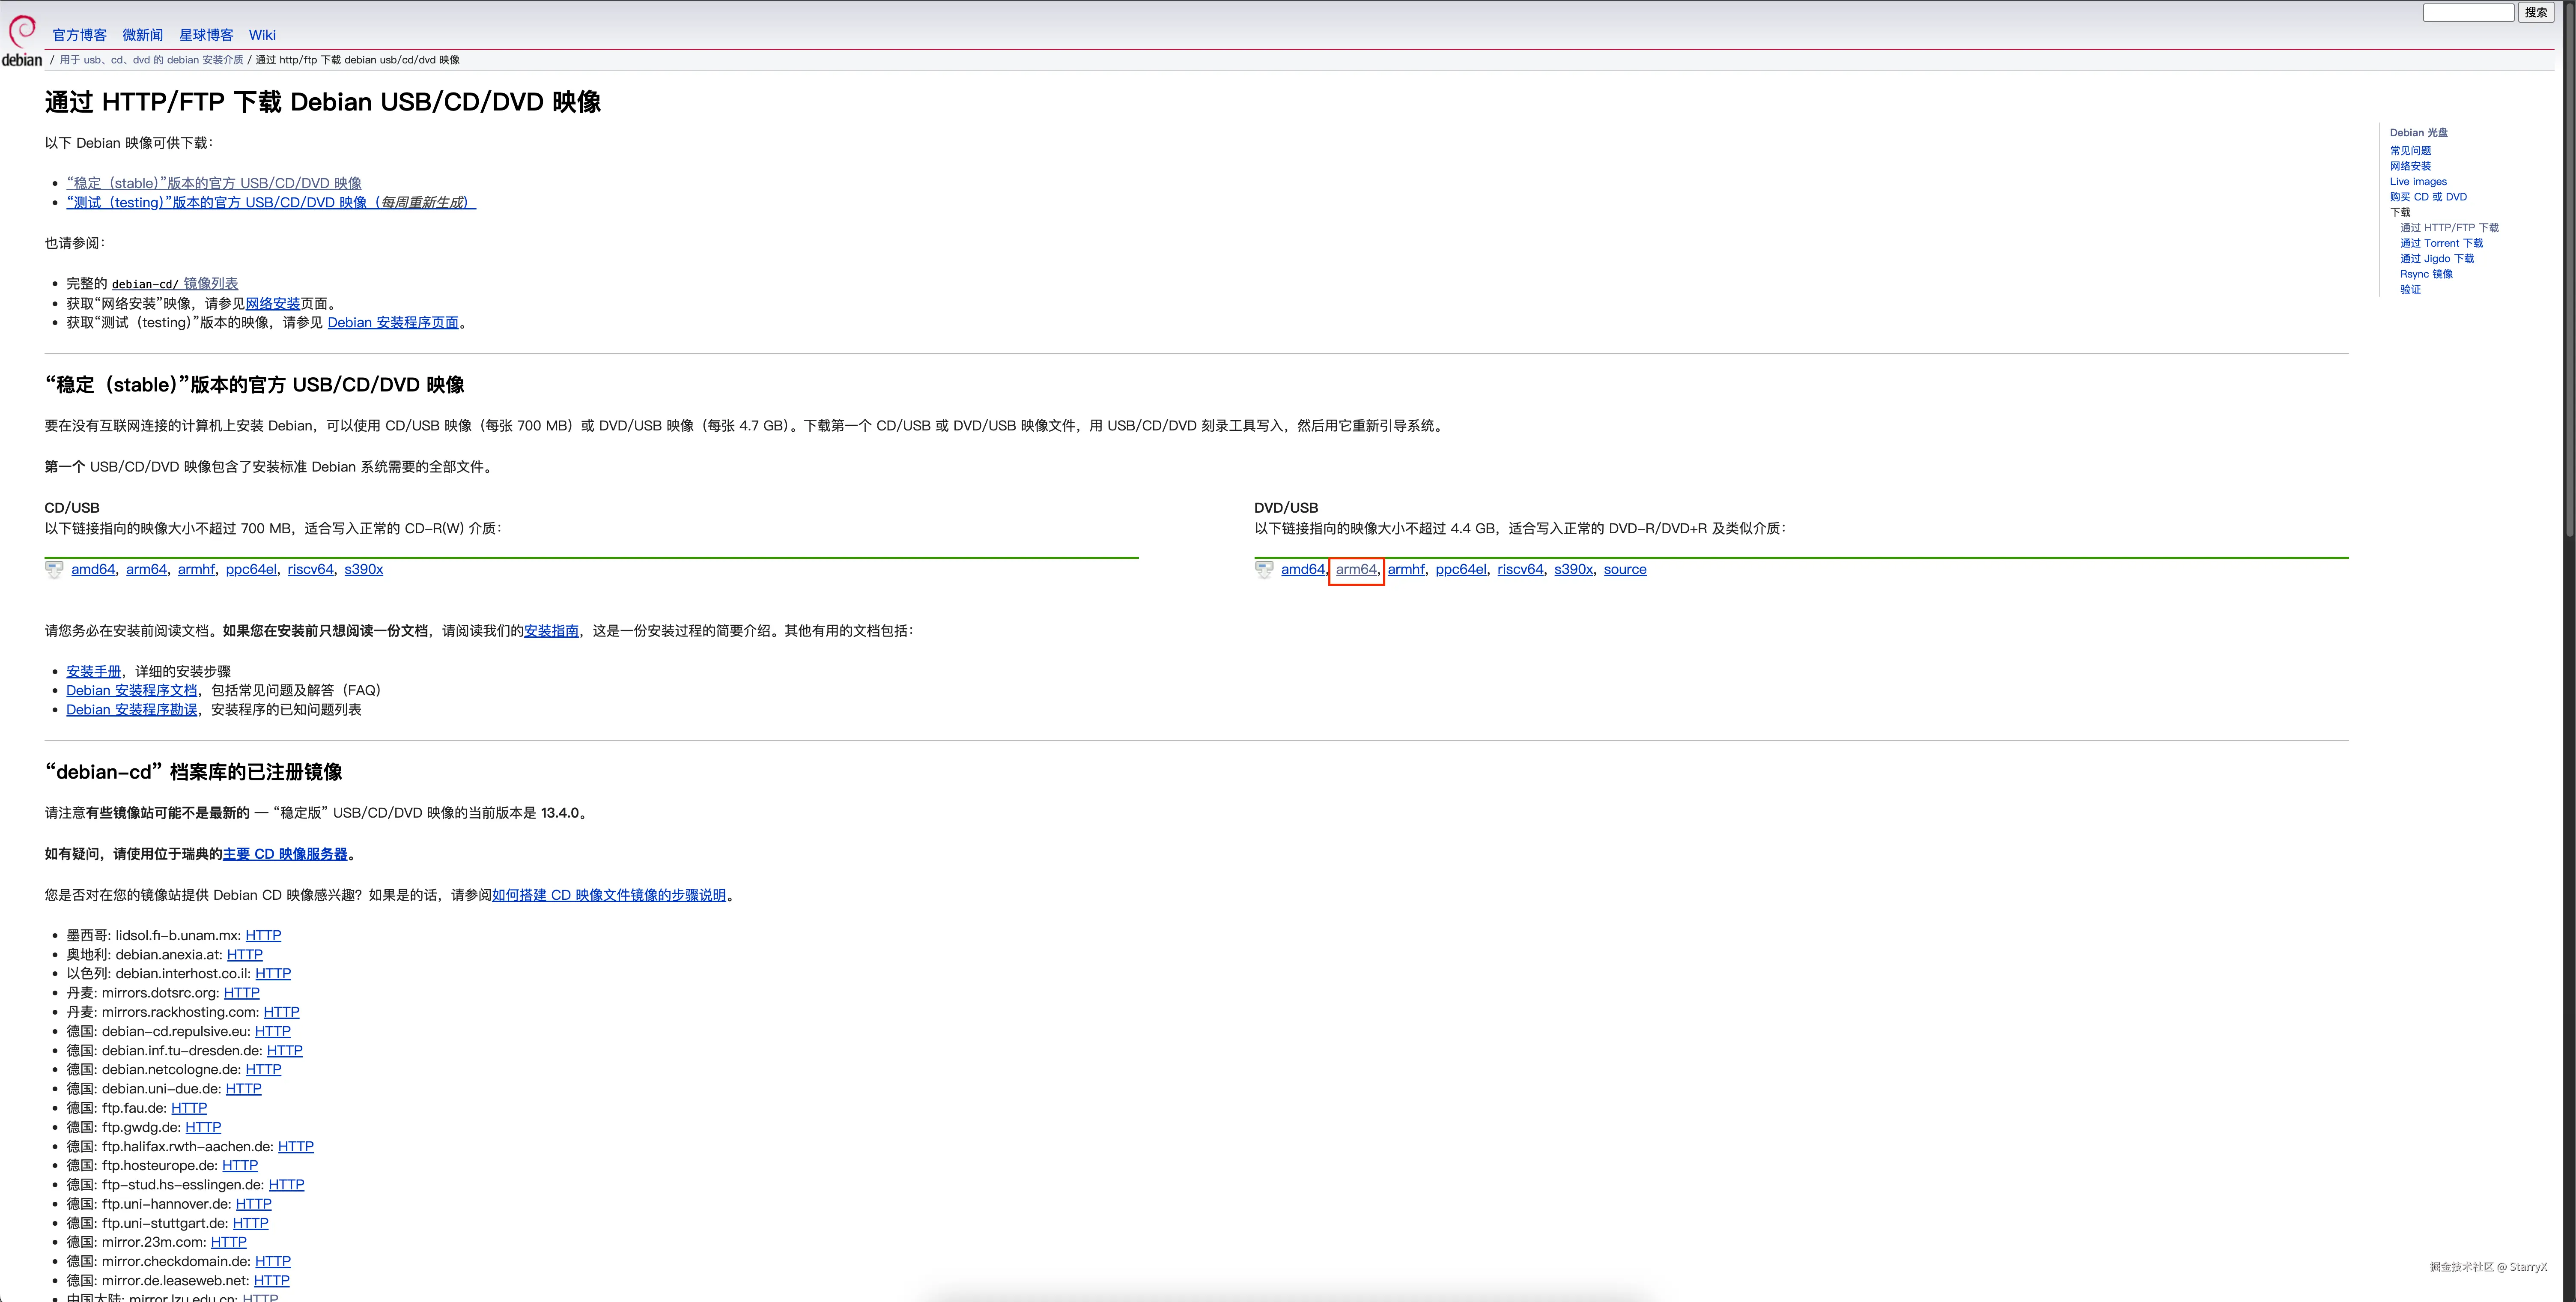Open the 安装指南 link
This screenshot has height=1302, width=2576.
tap(551, 631)
